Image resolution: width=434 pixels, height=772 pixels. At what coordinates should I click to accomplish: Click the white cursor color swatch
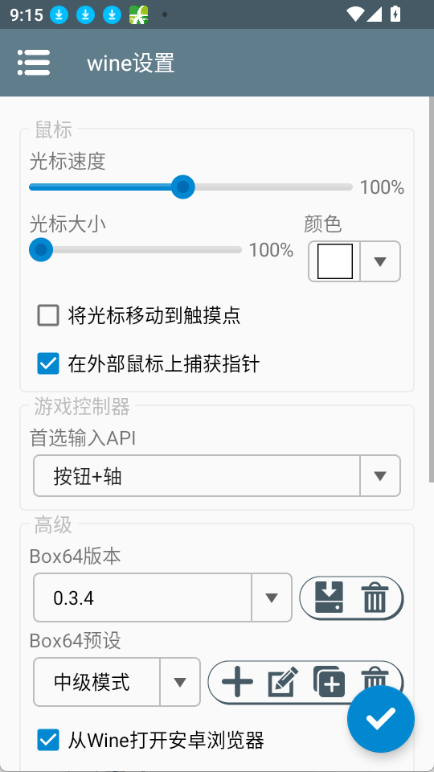(335, 261)
